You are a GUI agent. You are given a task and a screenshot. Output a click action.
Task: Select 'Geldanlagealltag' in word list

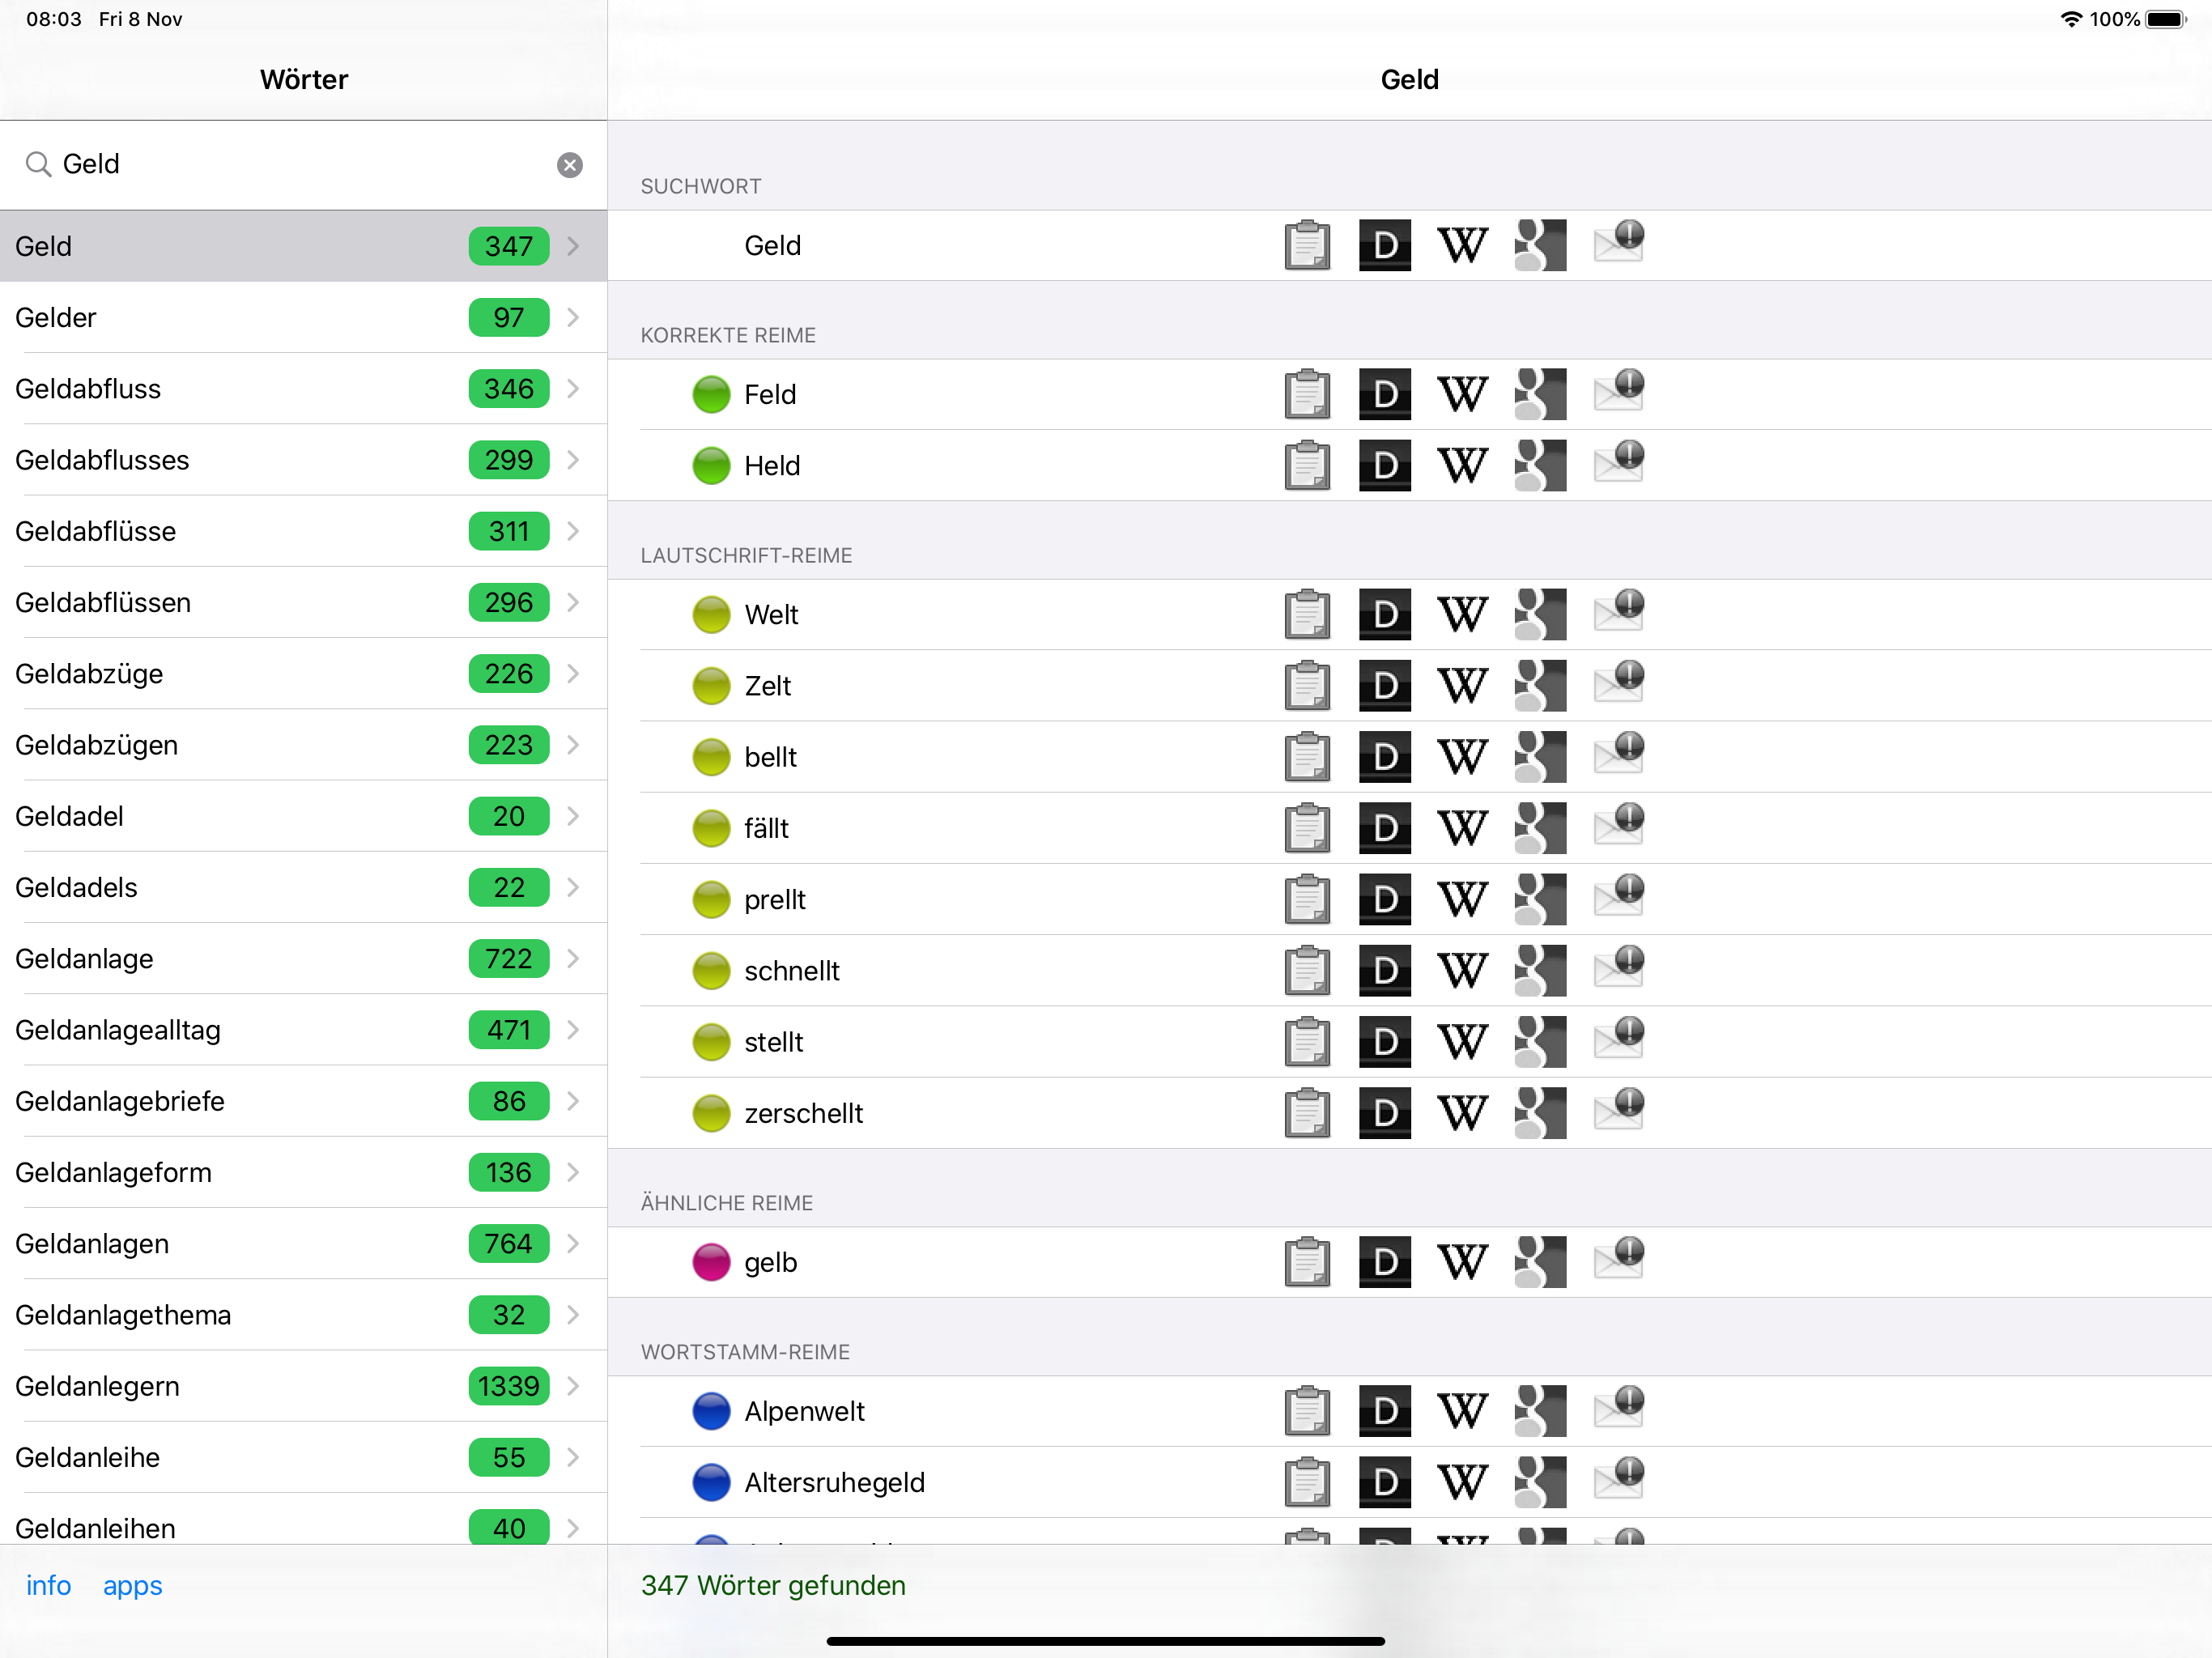point(303,1030)
